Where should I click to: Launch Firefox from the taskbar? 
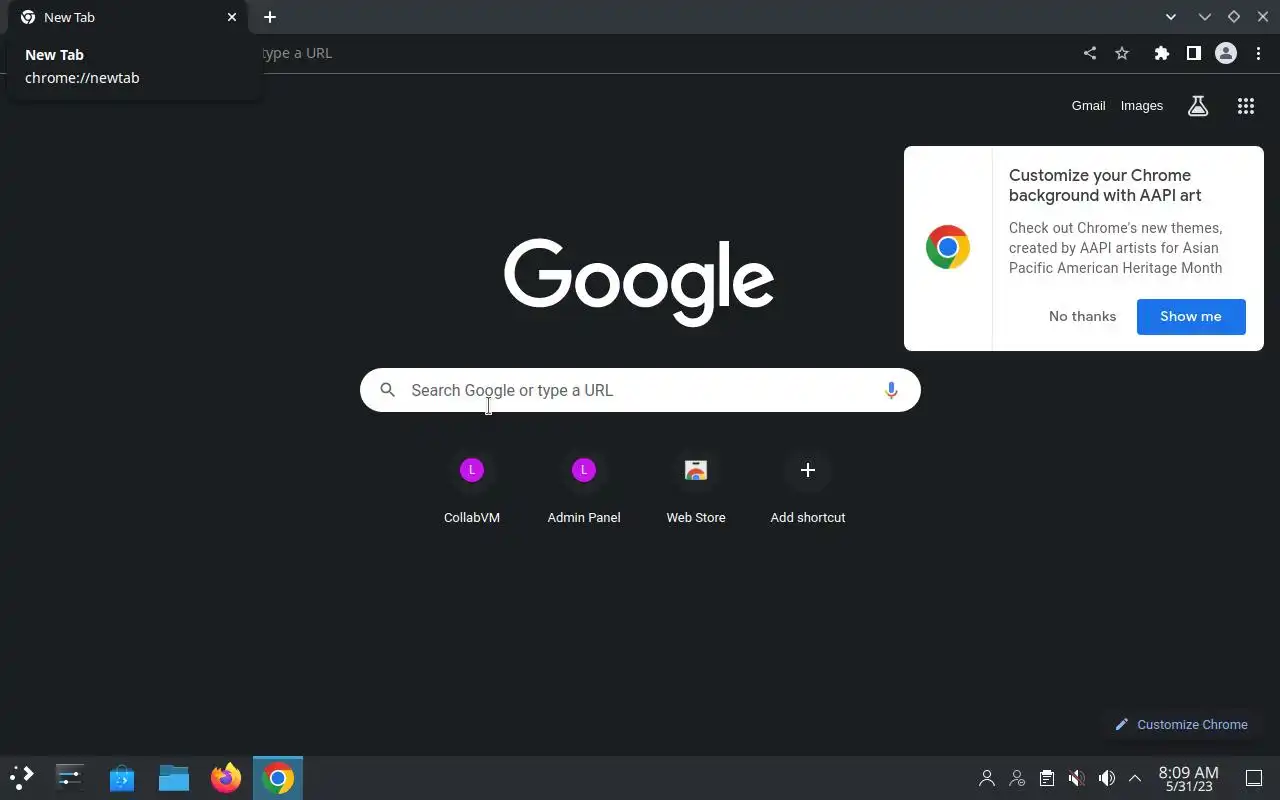[226, 777]
